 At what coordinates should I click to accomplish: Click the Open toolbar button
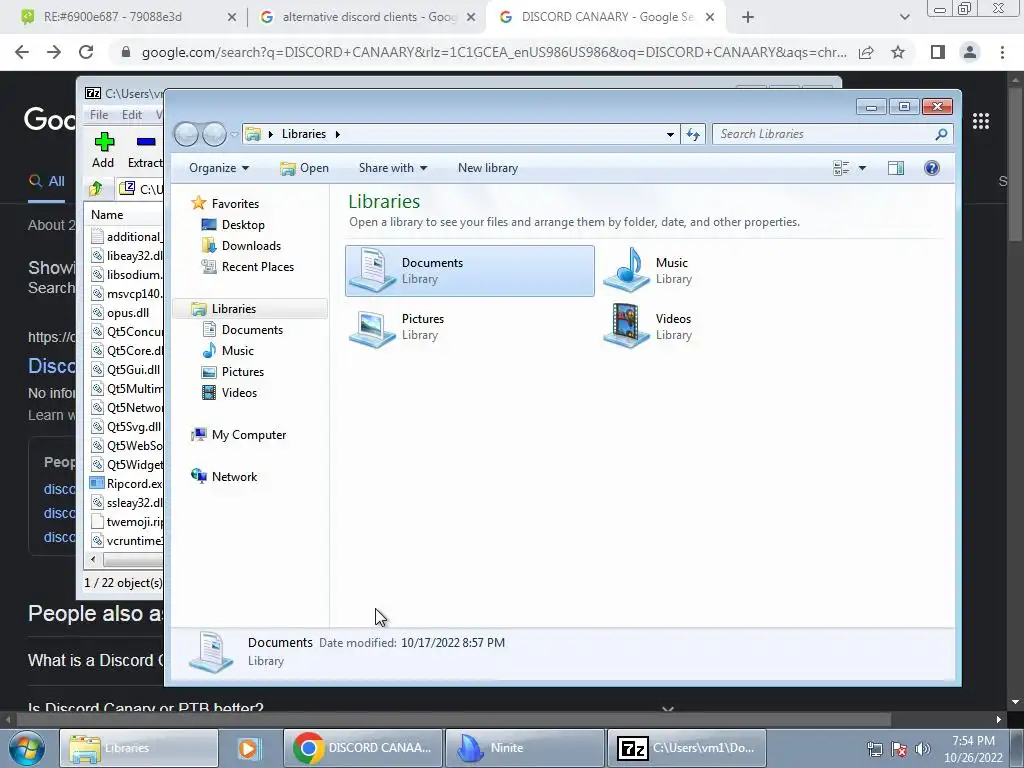point(304,168)
